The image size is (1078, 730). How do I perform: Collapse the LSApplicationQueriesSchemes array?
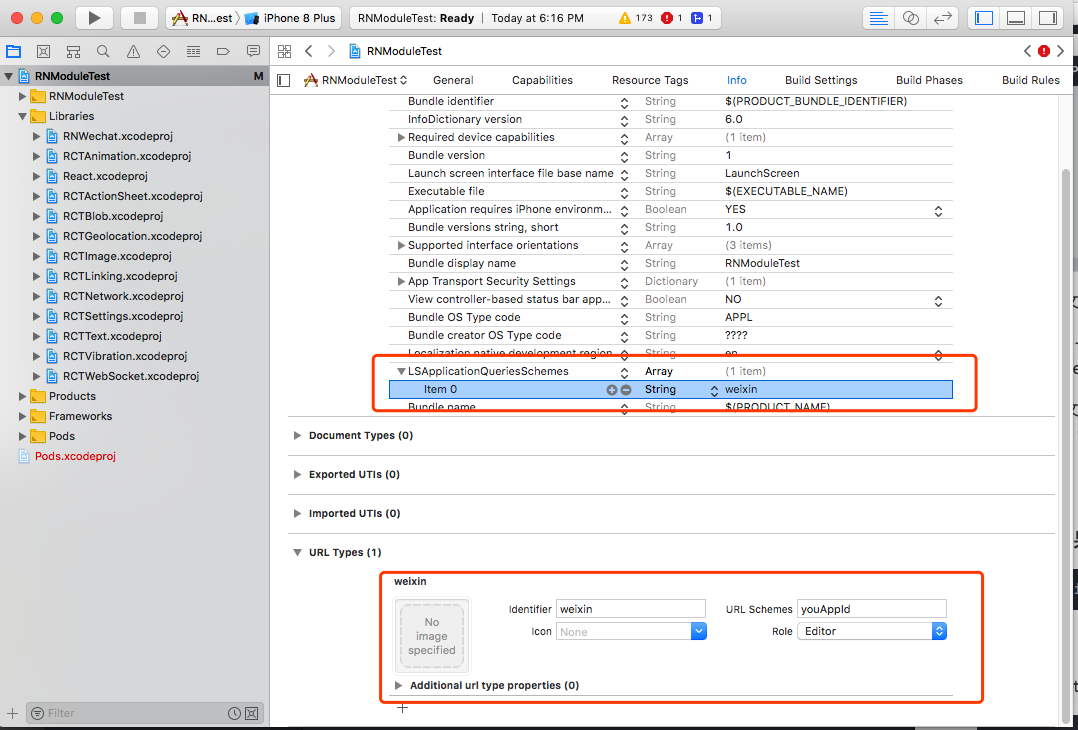pyautogui.click(x=401, y=372)
